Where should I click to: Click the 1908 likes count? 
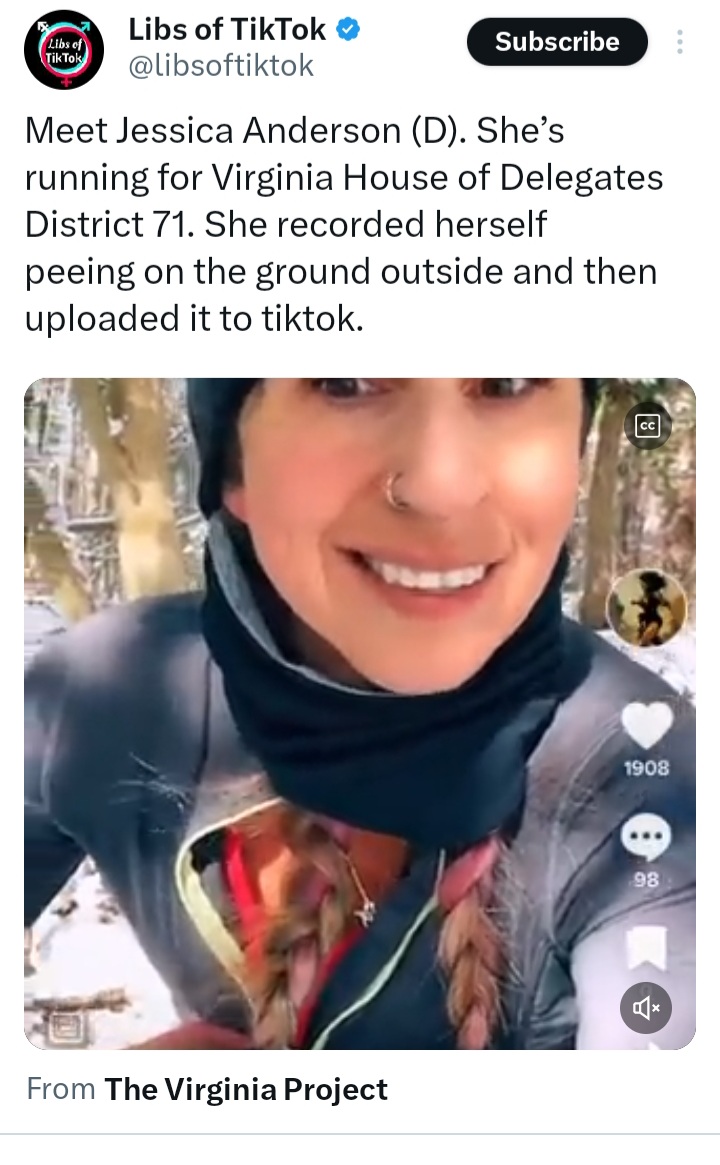[646, 768]
